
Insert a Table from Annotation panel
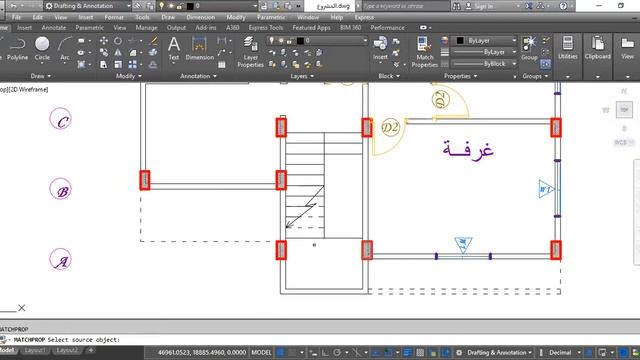pos(222,64)
